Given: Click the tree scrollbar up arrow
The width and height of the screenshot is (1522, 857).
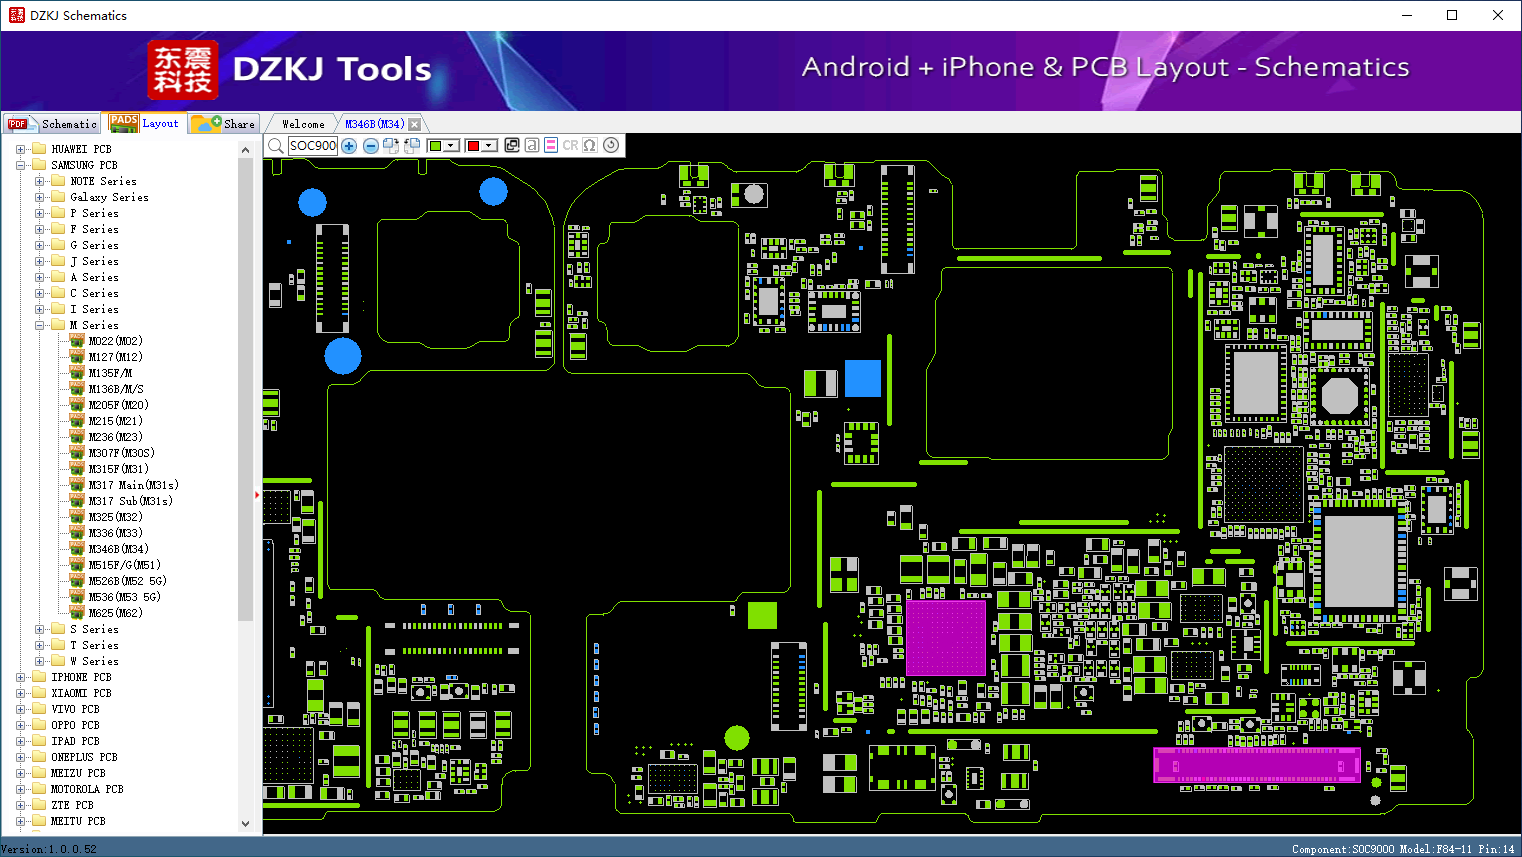Looking at the screenshot, I should (245, 149).
